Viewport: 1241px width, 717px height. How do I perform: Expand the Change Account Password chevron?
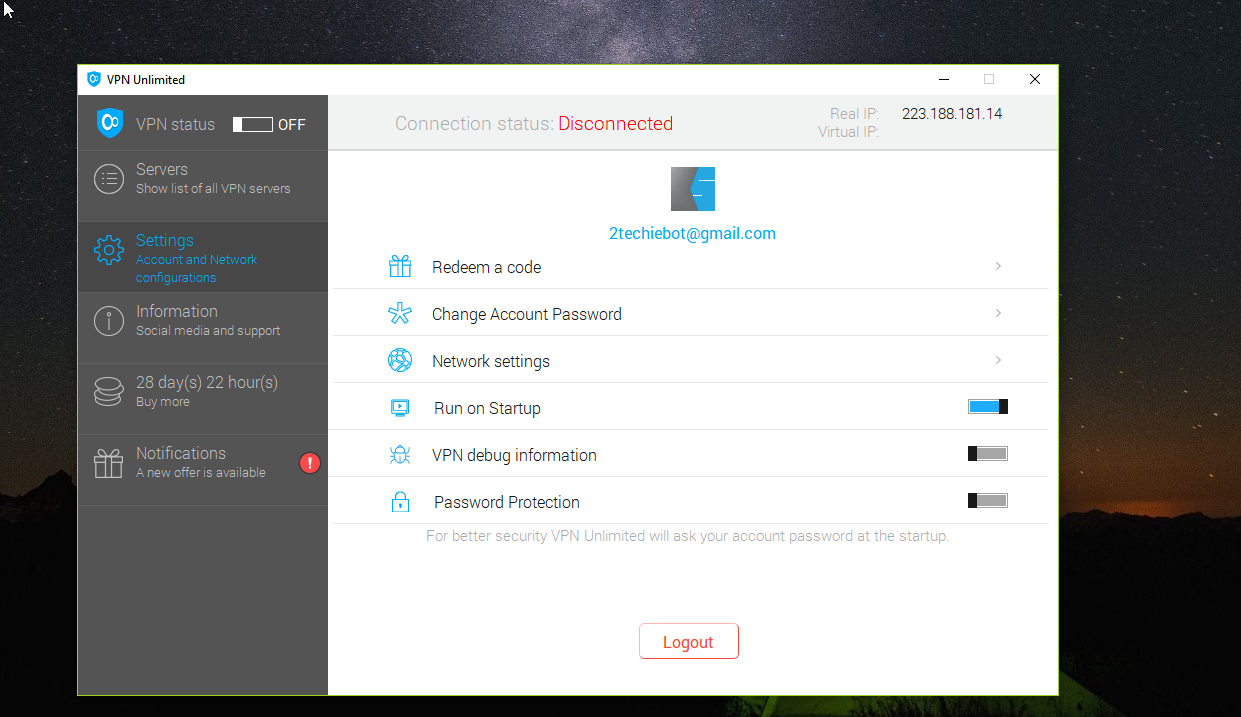[x=998, y=313]
